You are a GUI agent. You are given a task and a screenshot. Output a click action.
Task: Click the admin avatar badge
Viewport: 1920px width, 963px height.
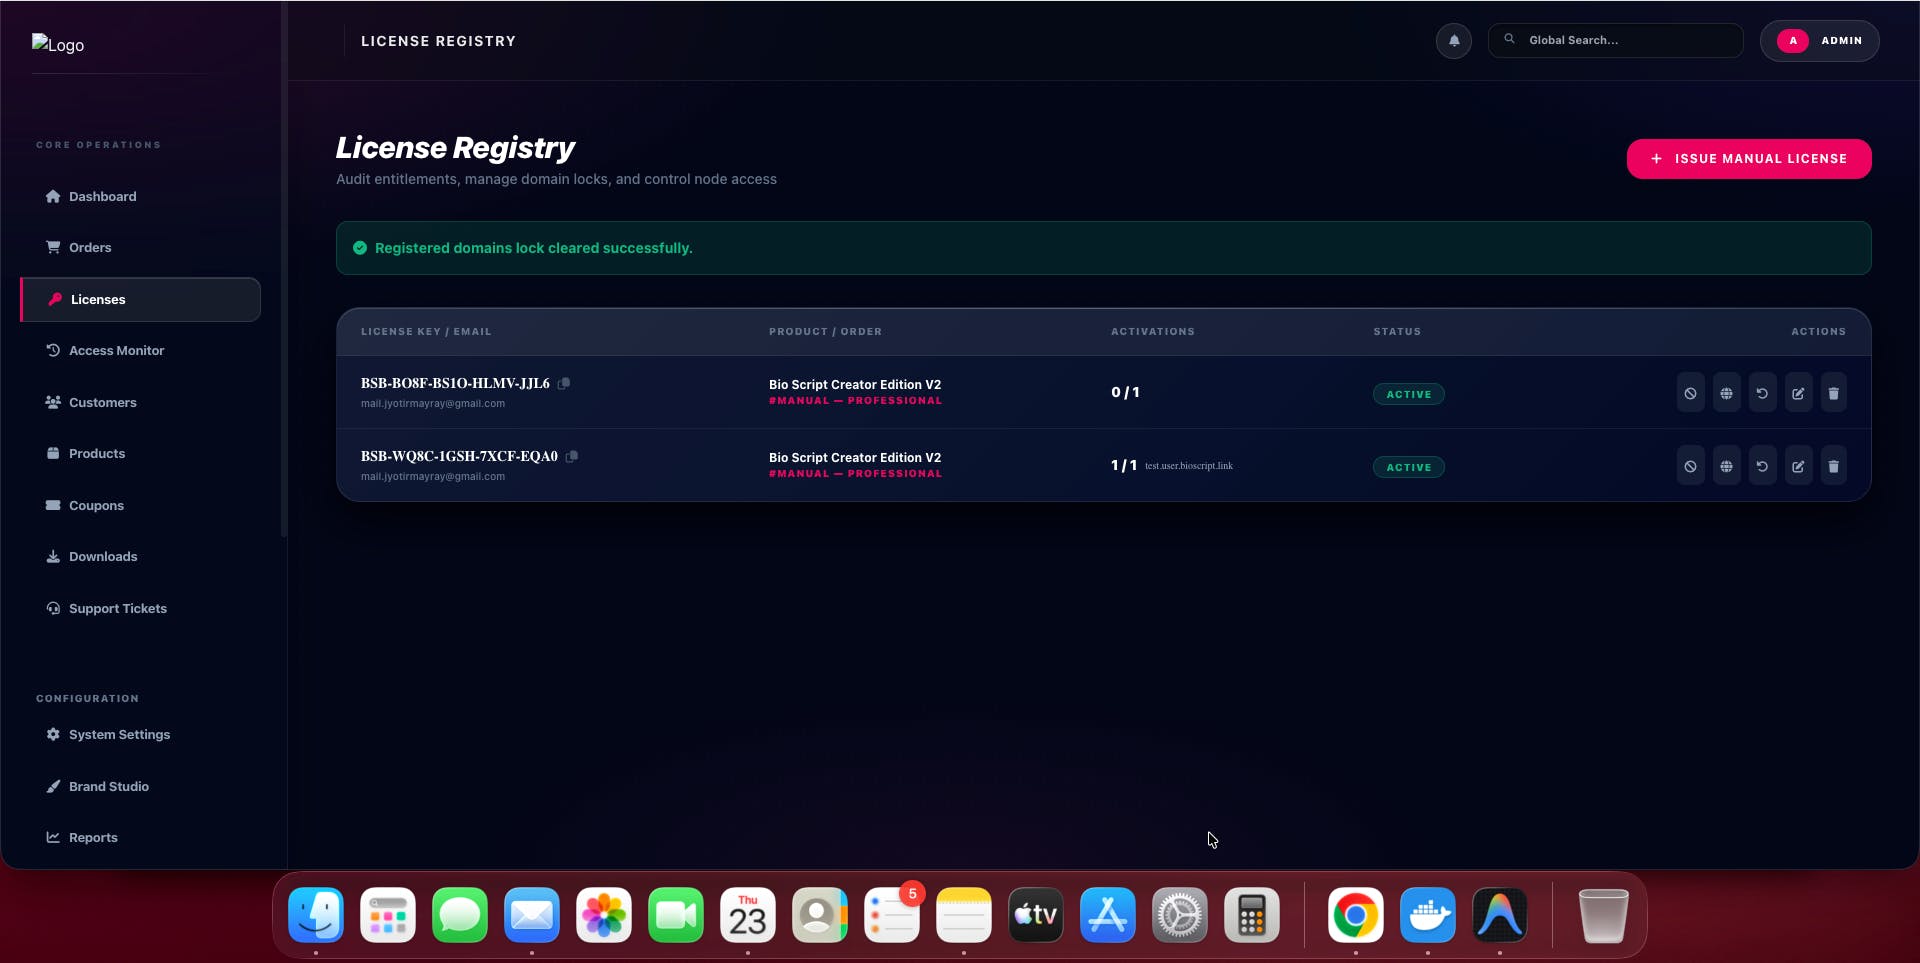1793,41
